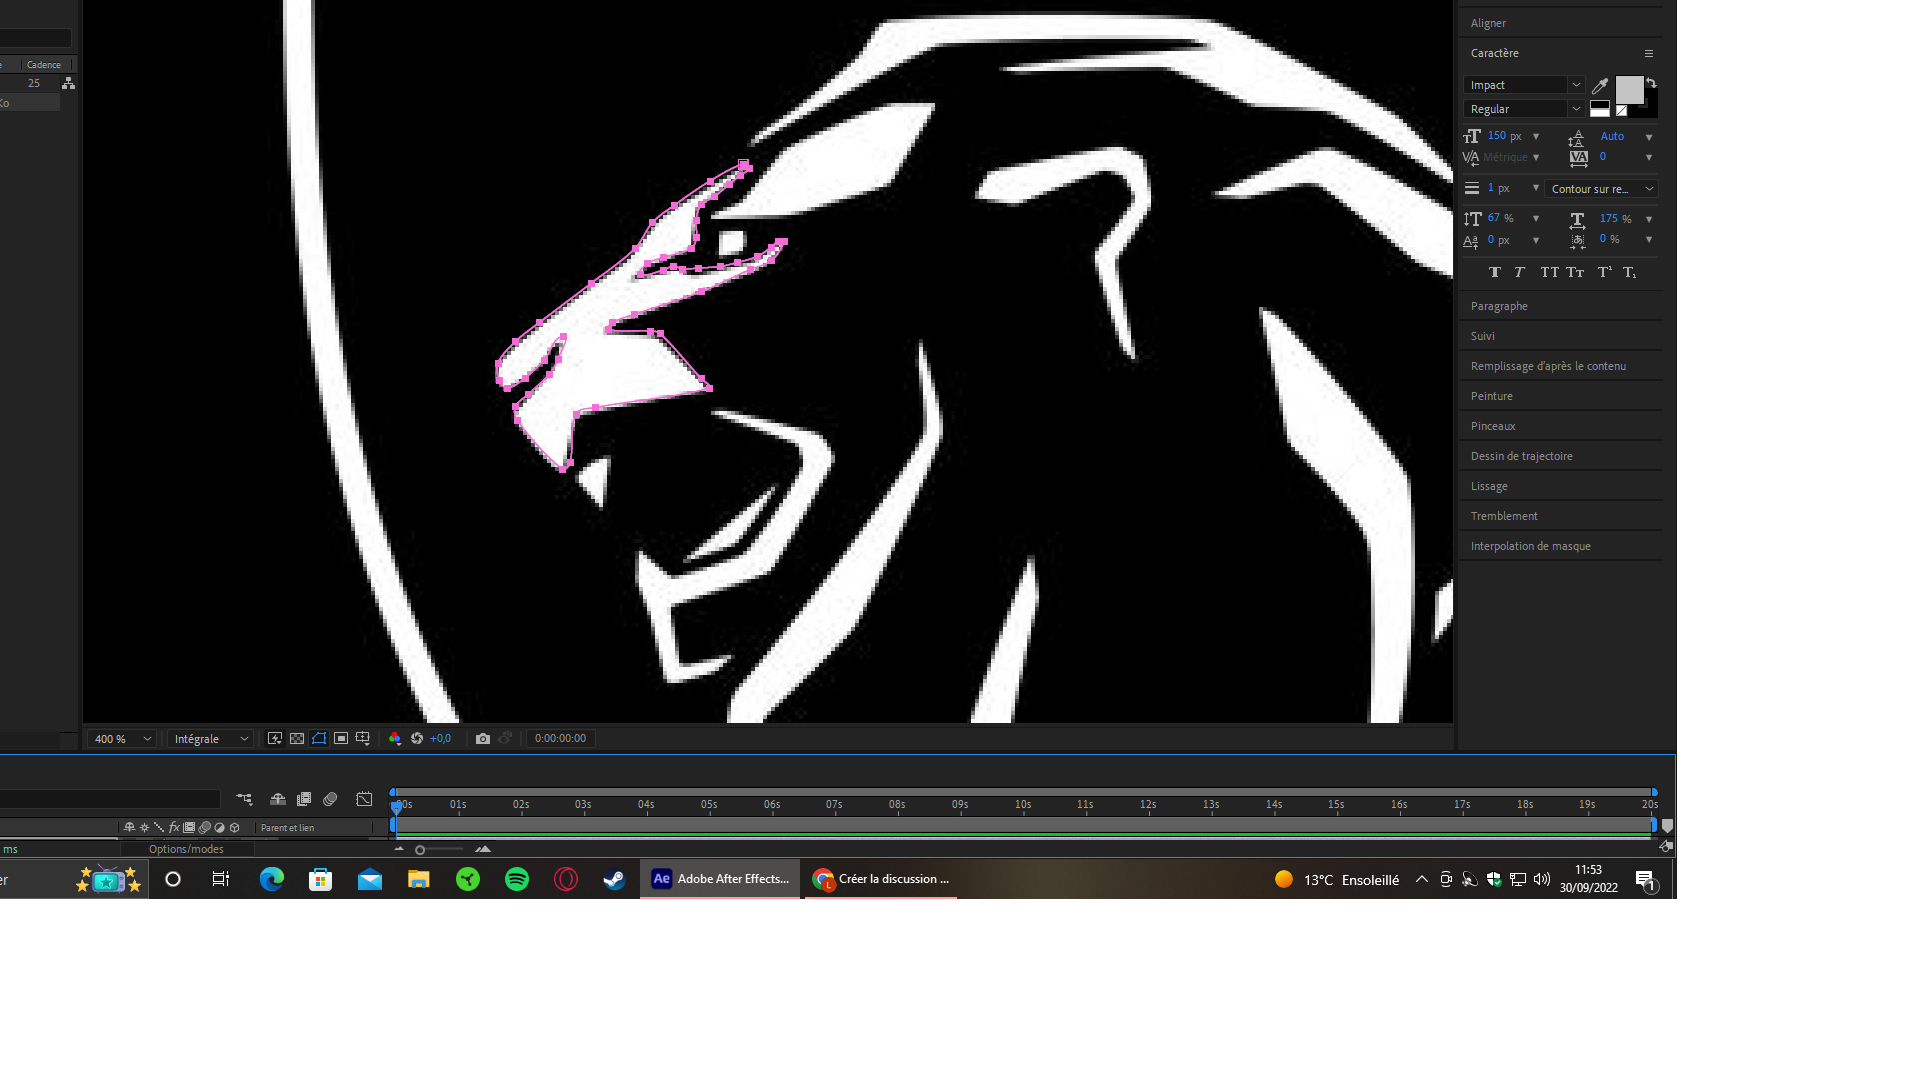
Task: Open Interpolation de masque panel
Action: click(1530, 546)
